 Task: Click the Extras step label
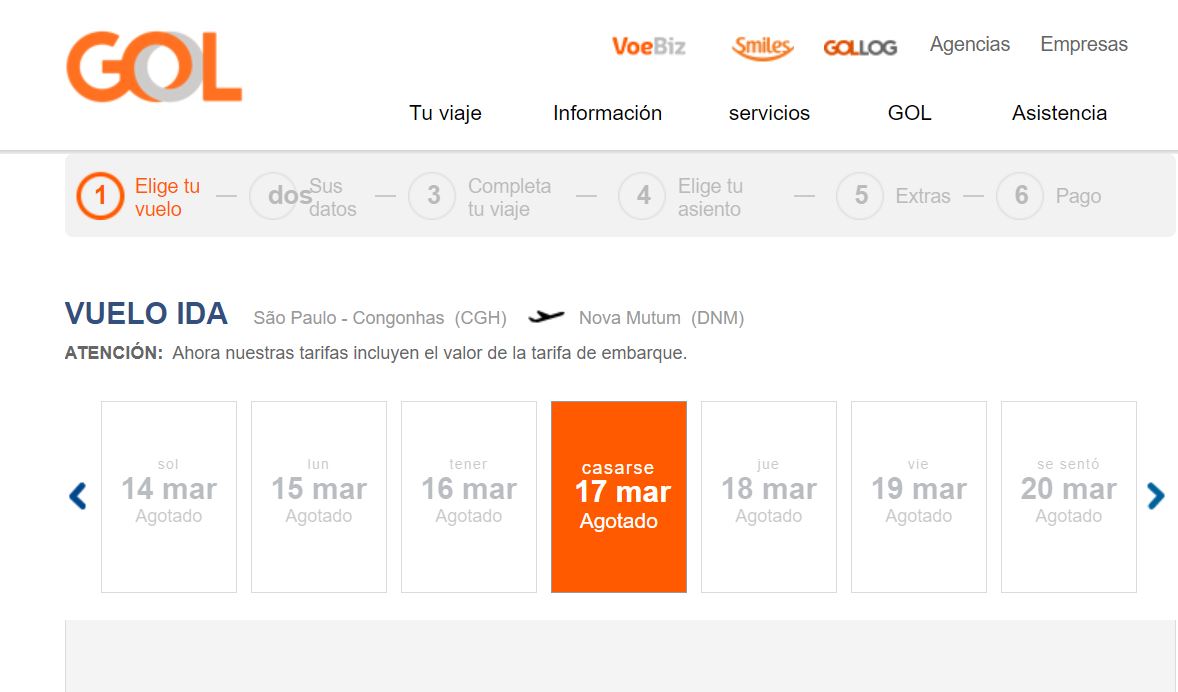click(923, 196)
